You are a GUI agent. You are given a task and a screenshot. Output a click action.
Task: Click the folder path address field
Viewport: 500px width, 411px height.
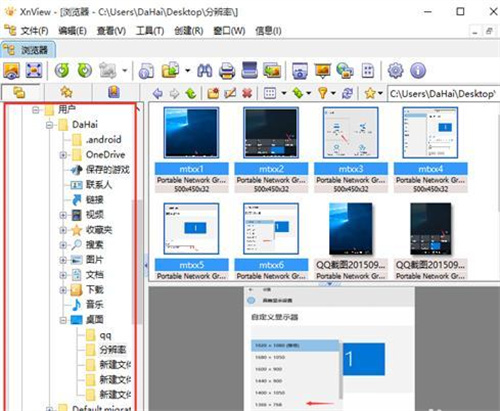pos(443,94)
